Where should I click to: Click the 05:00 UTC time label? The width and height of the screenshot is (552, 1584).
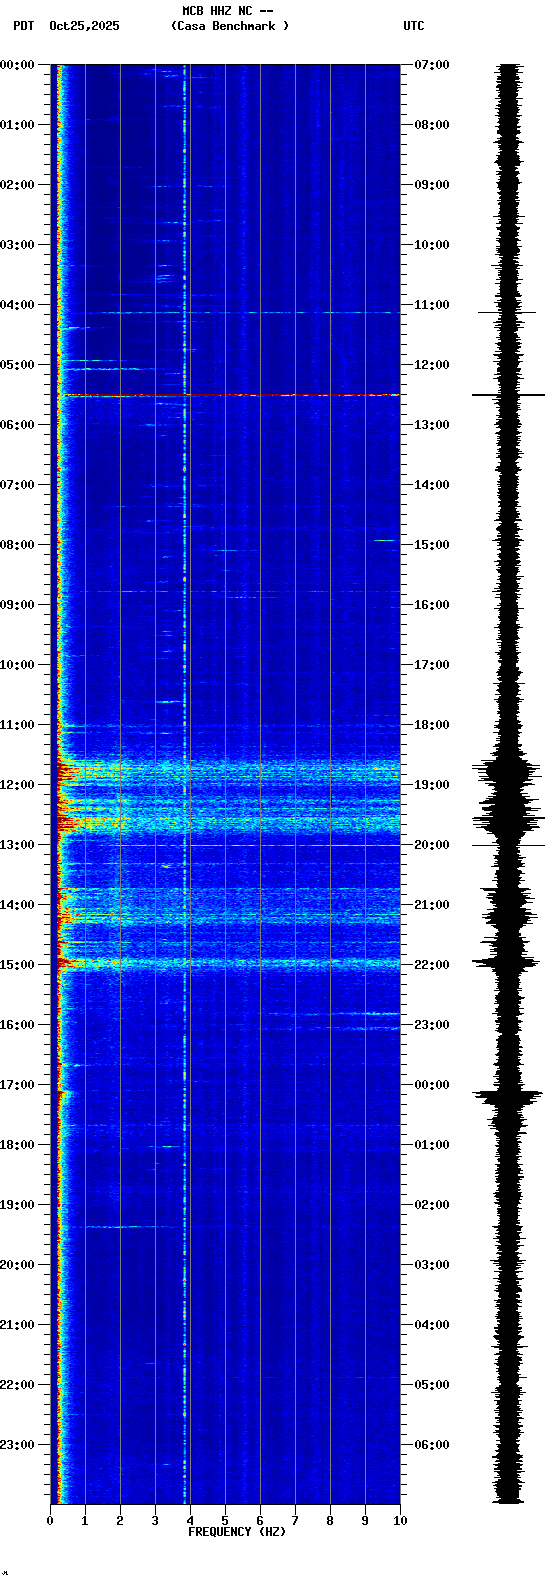click(432, 1385)
